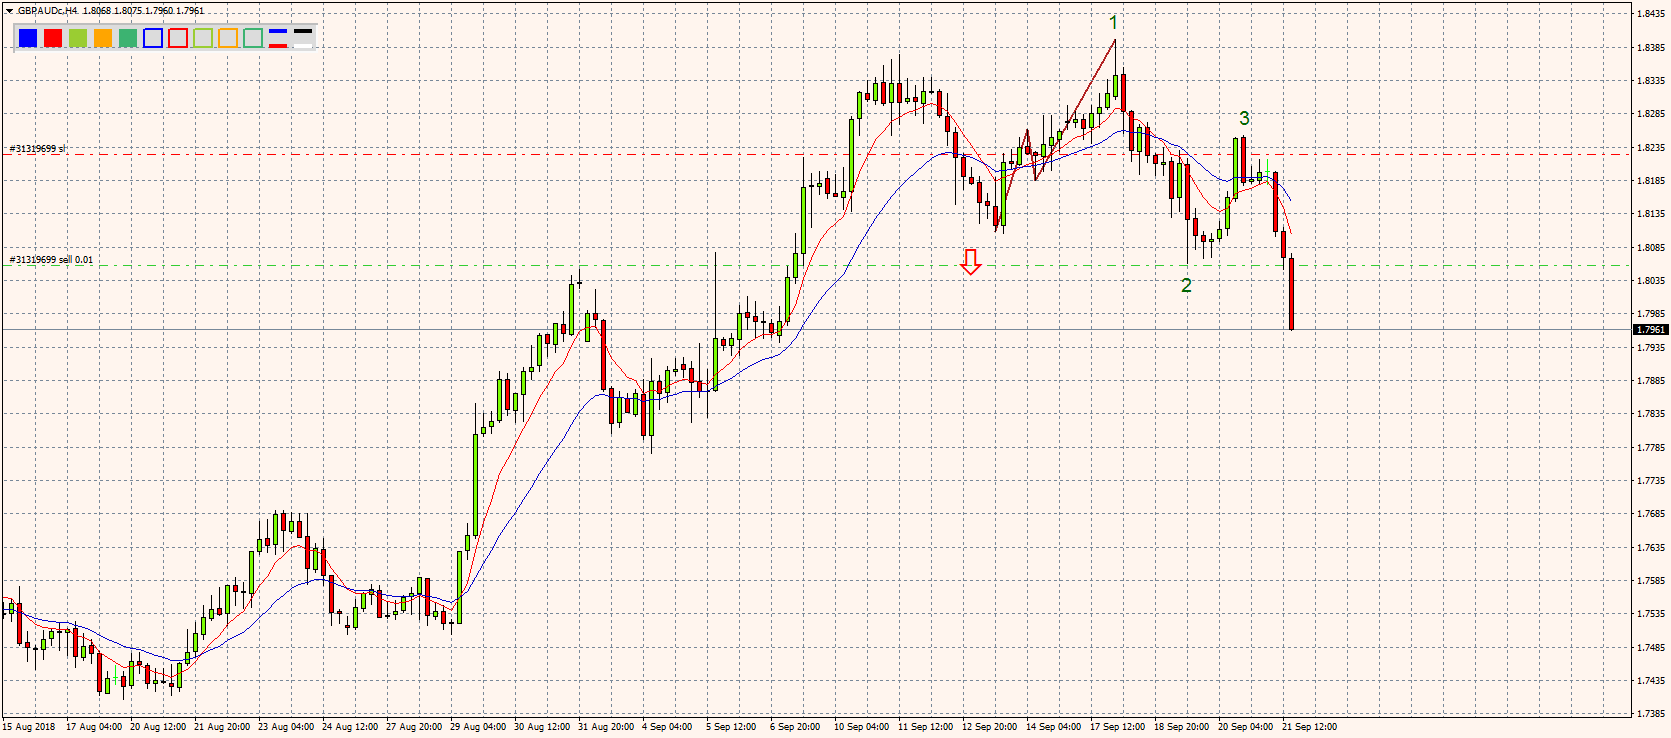Choose the yellow-green outlined square tool
Image resolution: width=1671 pixels, height=738 pixels.
pyautogui.click(x=203, y=38)
